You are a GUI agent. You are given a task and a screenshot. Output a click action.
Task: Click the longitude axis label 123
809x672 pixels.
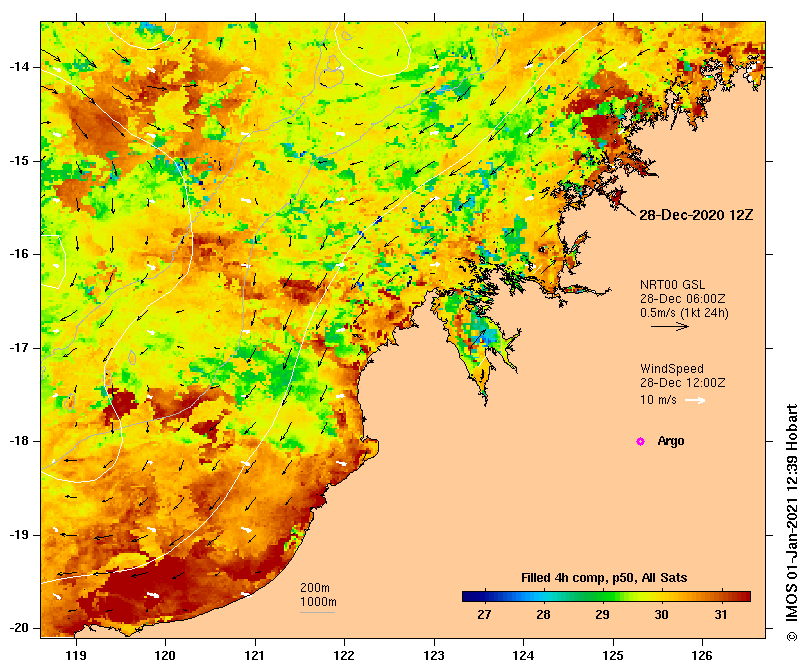[434, 655]
